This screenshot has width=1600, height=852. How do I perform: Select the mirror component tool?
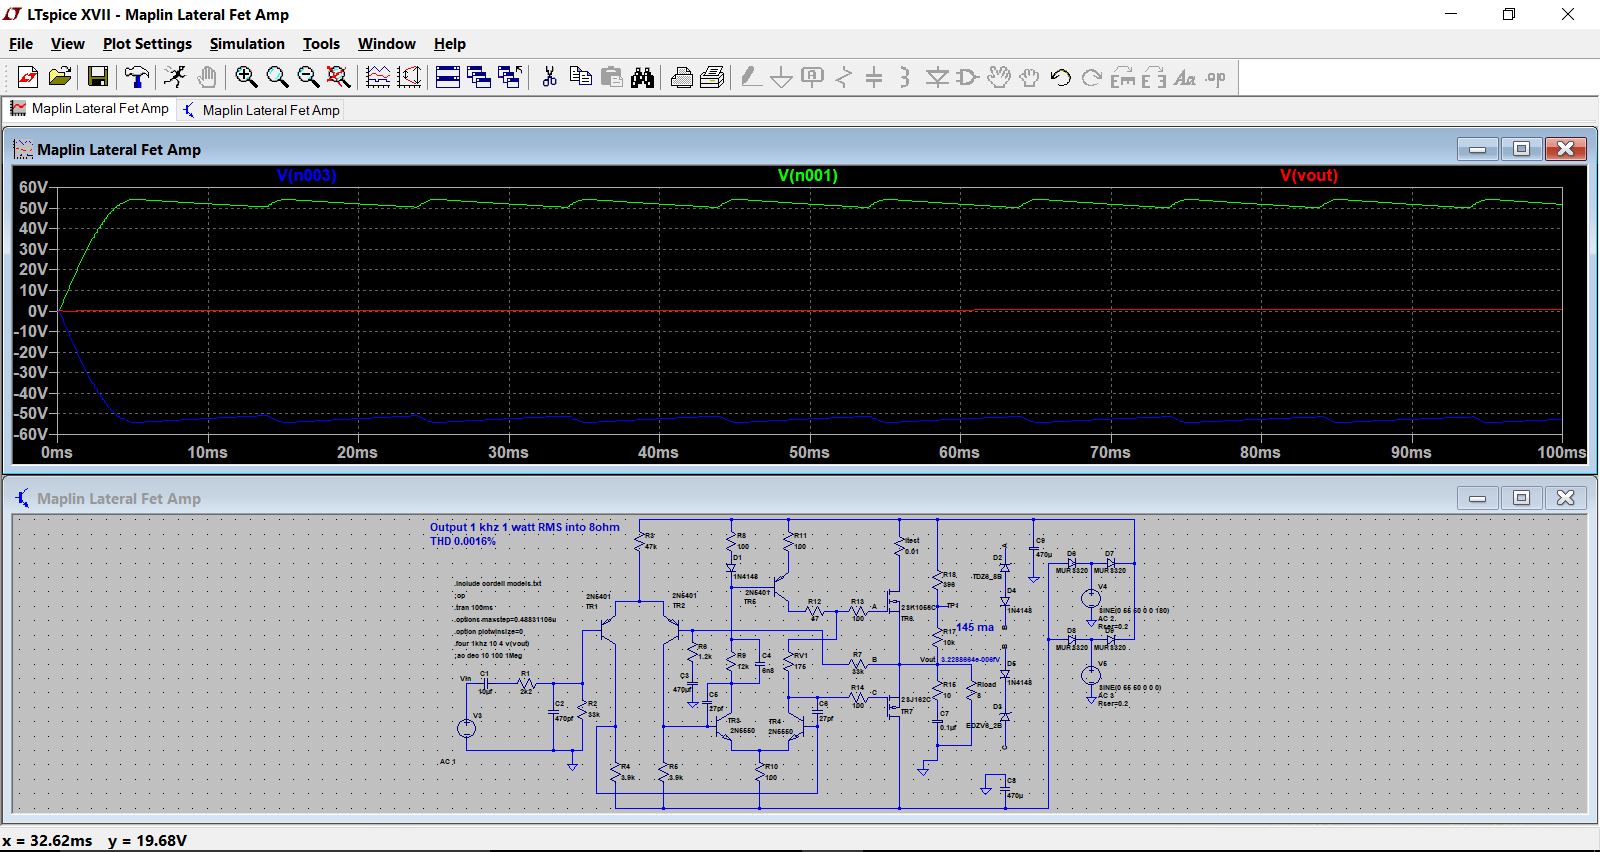(1154, 77)
